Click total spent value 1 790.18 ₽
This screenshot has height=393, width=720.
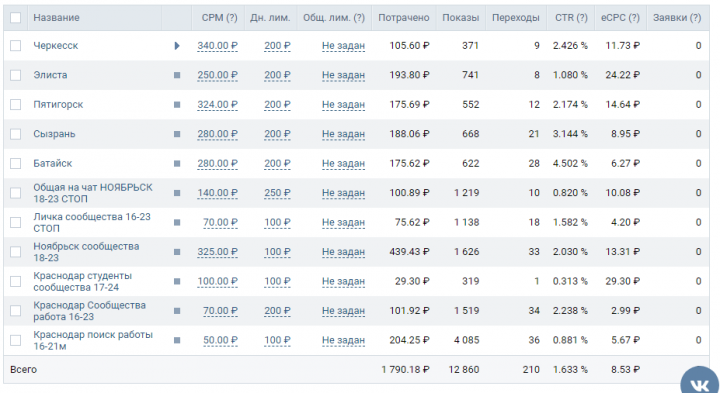pos(405,369)
